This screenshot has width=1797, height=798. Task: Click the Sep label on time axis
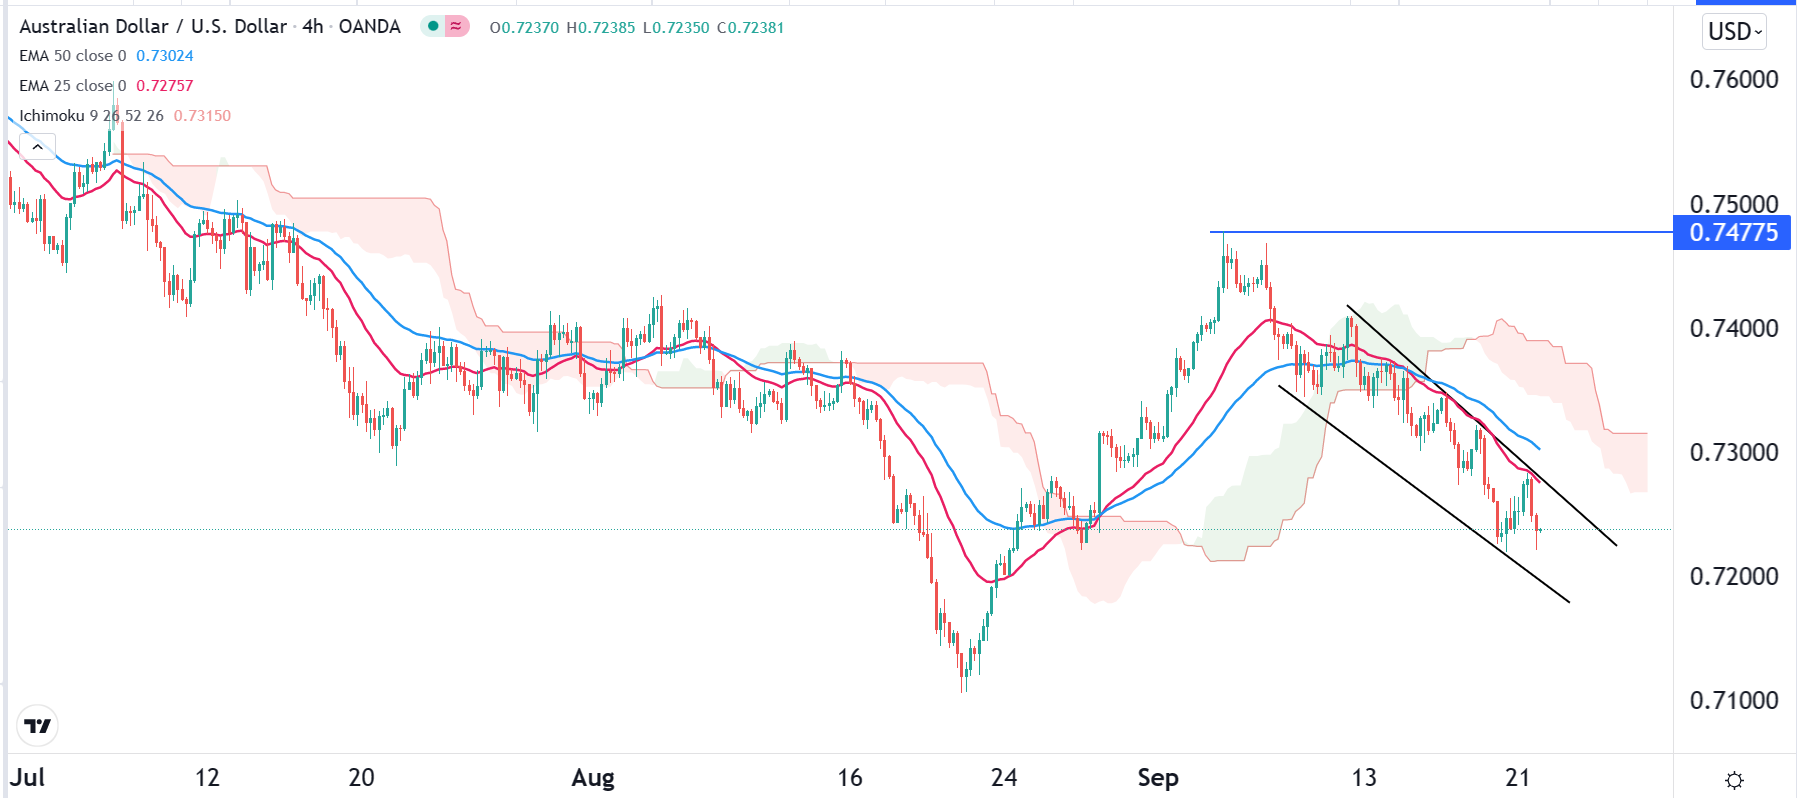pos(1158,777)
